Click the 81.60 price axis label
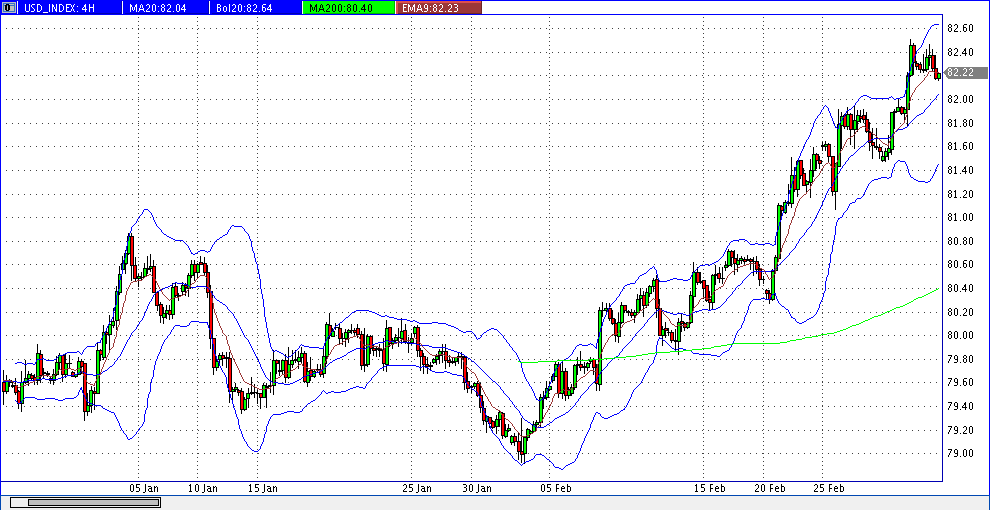 [x=960, y=146]
